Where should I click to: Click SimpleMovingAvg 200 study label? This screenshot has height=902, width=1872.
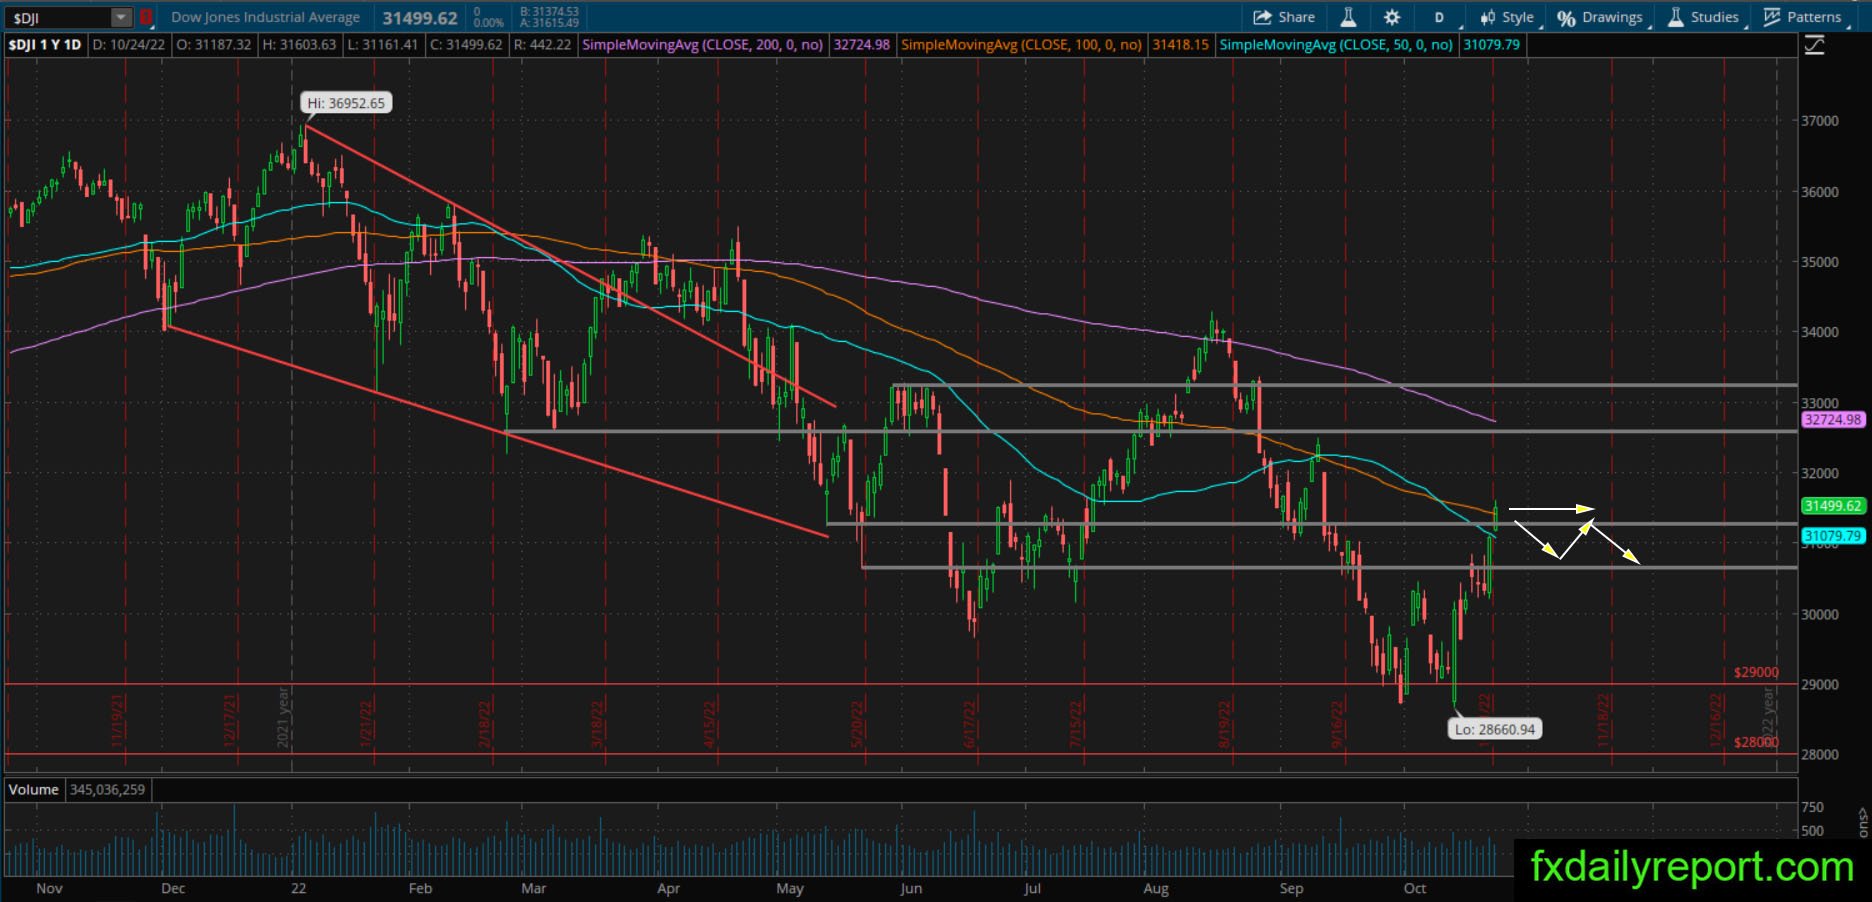point(702,45)
